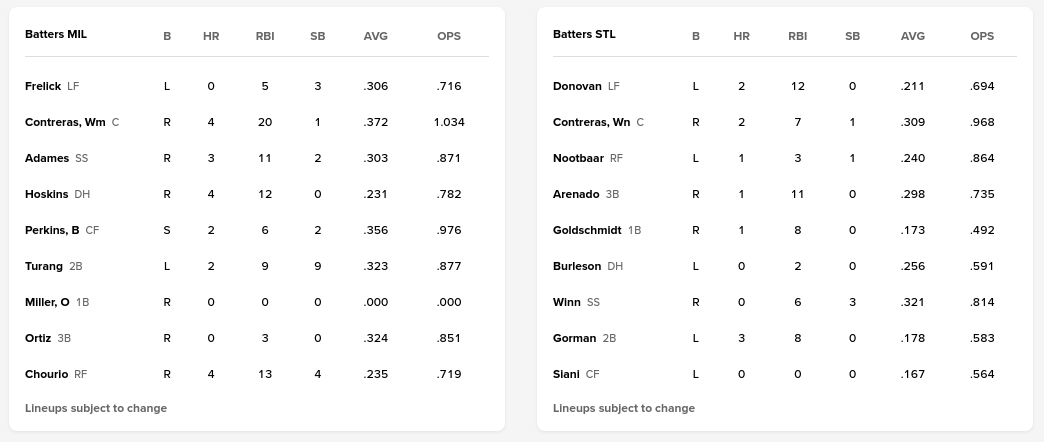Click Perkins, B in the lineup

[52, 230]
